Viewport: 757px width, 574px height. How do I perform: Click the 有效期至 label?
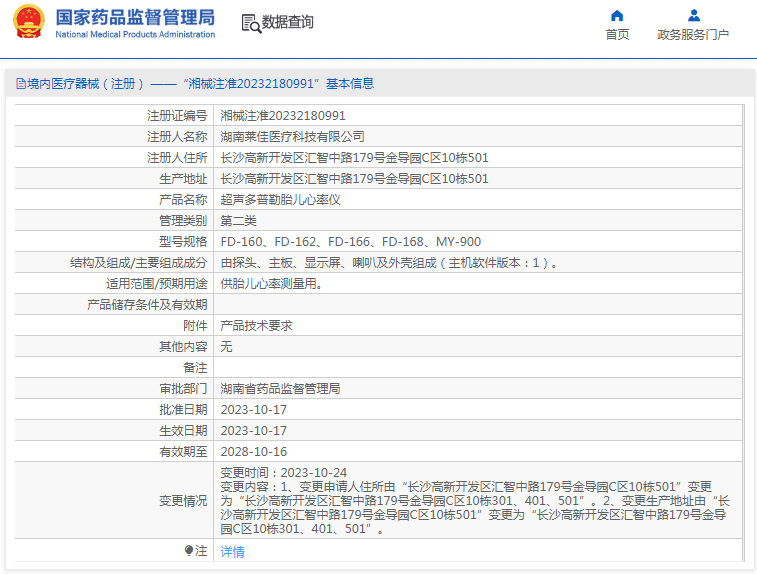[183, 452]
